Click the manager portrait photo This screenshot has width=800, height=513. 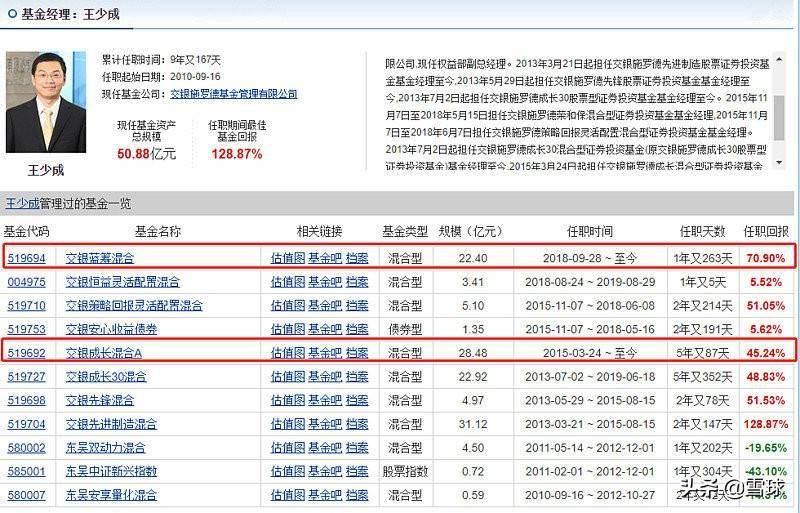point(46,102)
